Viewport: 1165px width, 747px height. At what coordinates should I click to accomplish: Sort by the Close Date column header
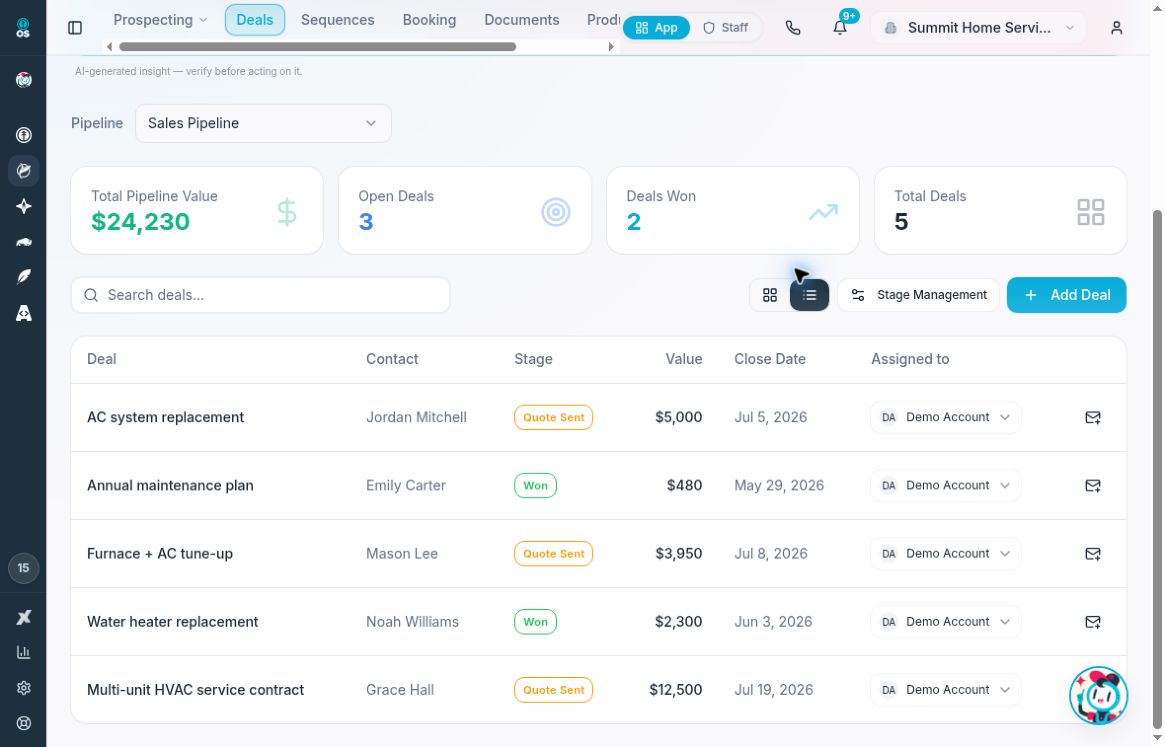click(x=770, y=359)
